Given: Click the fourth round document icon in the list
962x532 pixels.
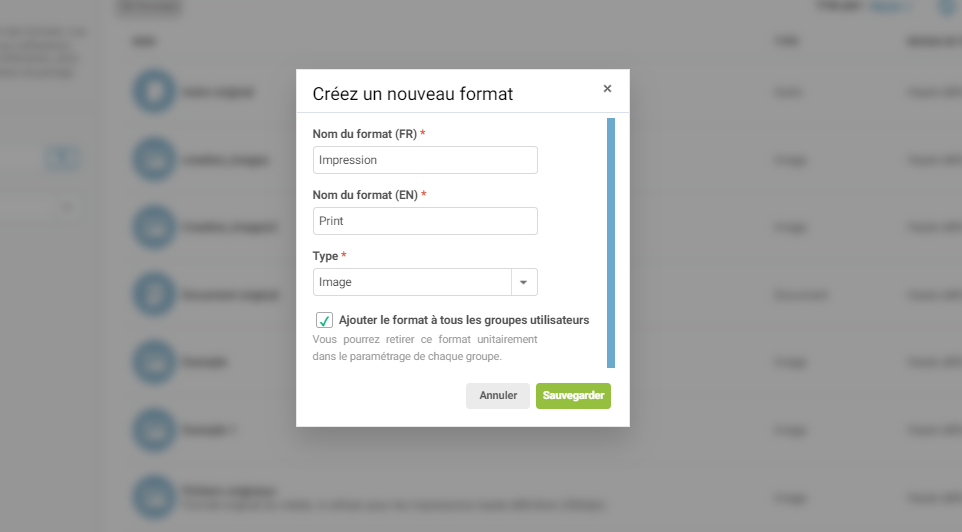Looking at the screenshot, I should click(x=154, y=294).
